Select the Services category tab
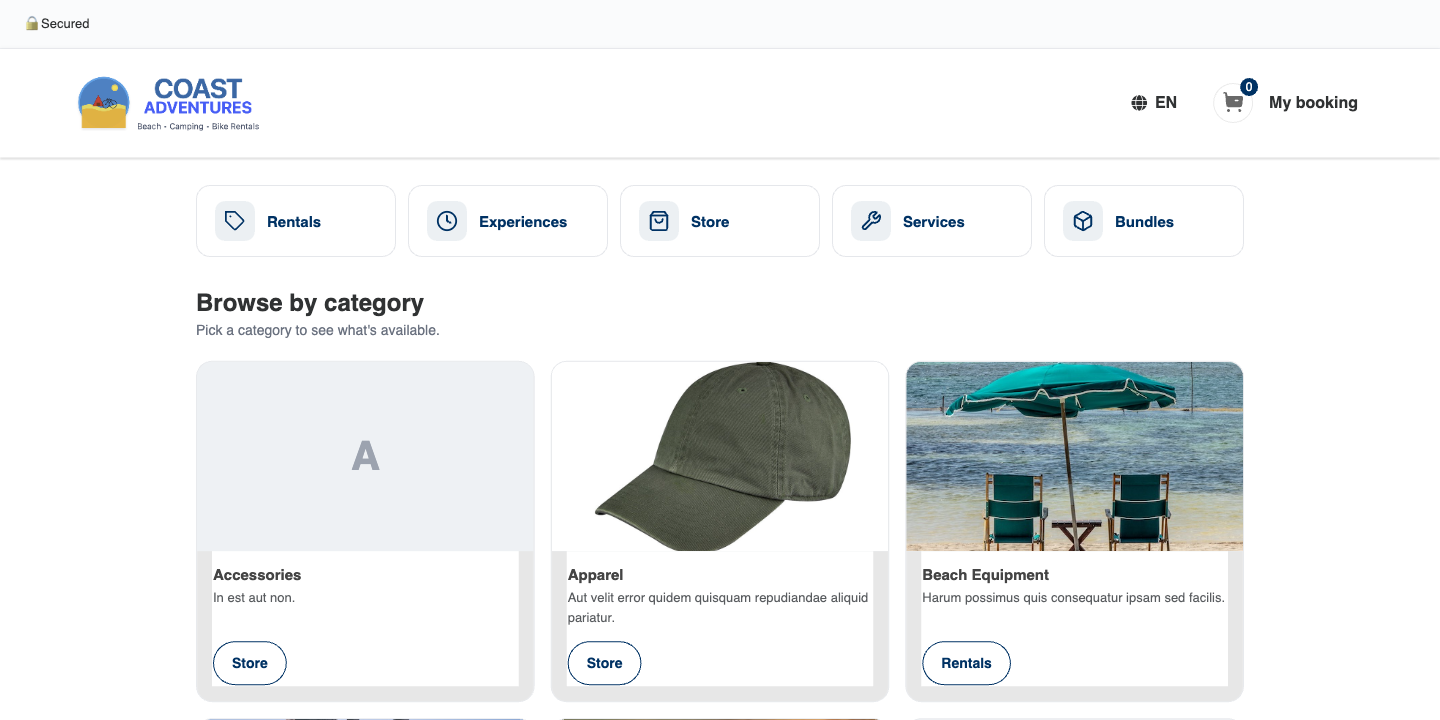This screenshot has height=720, width=1440. click(x=932, y=221)
